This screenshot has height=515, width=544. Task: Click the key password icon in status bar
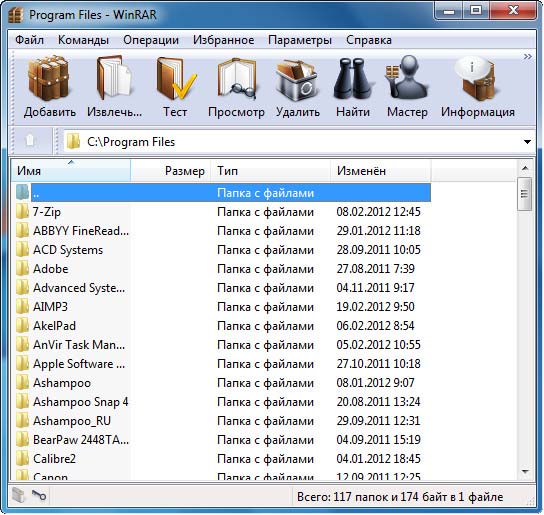tap(39, 496)
